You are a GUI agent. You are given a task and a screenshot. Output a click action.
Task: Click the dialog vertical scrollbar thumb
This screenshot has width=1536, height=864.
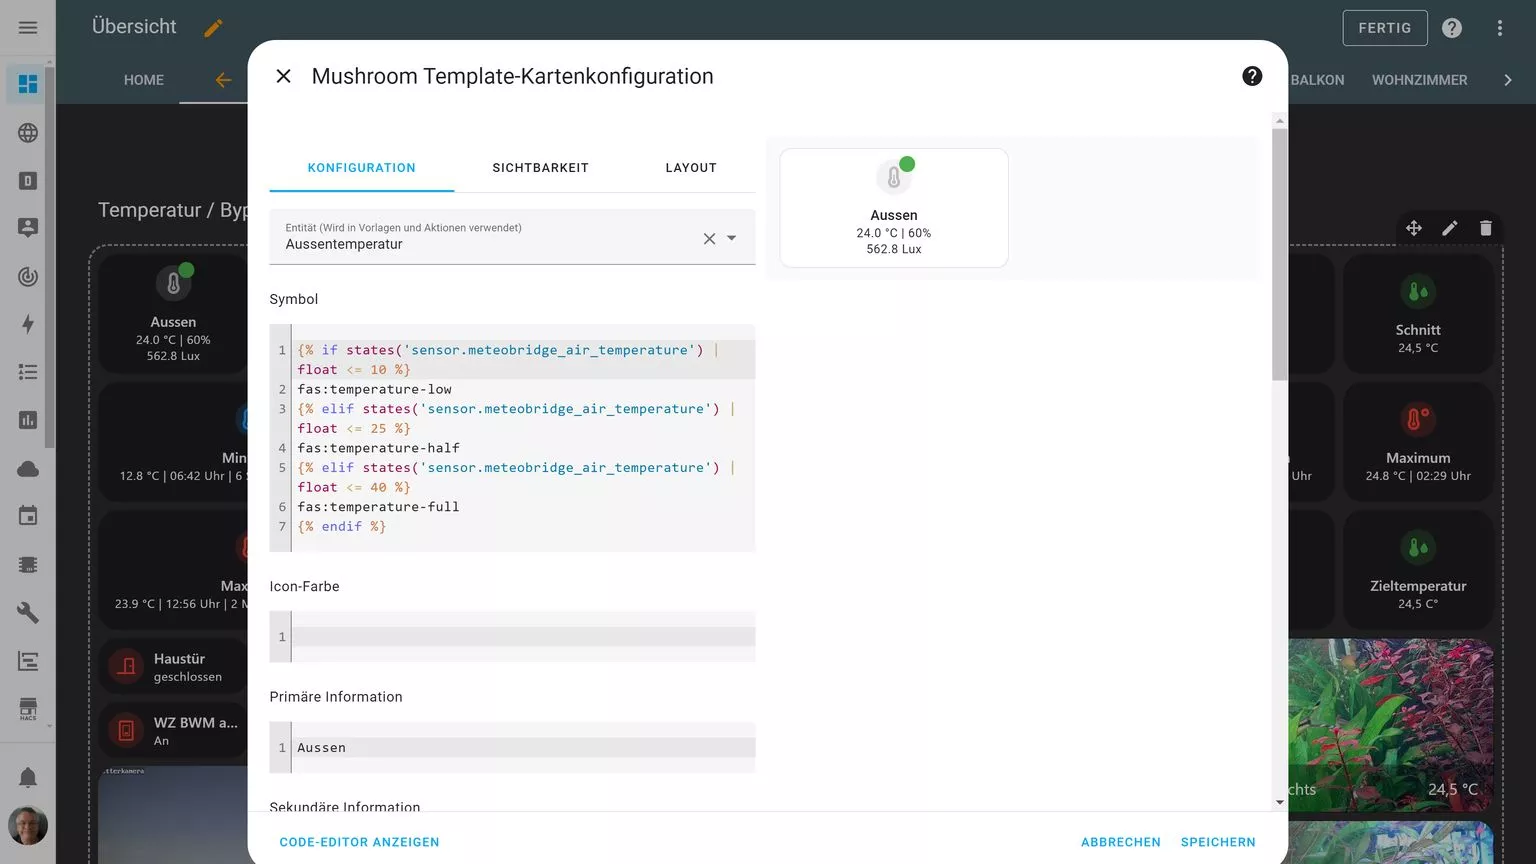point(1280,254)
